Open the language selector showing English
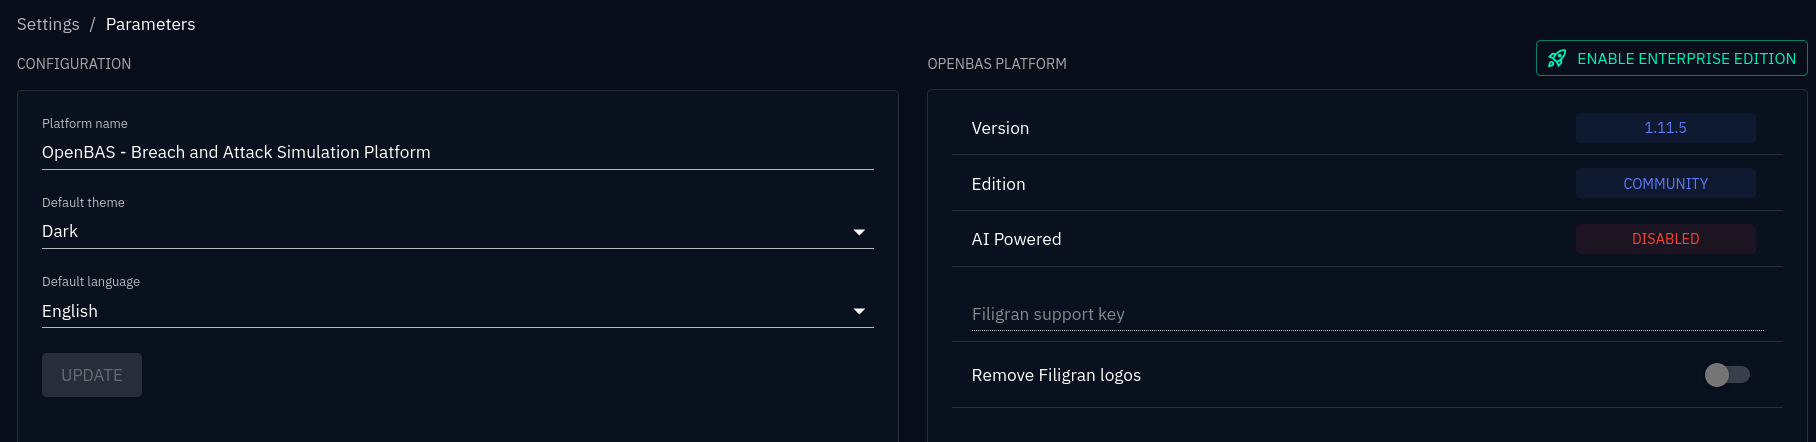This screenshot has width=1816, height=442. point(440,311)
